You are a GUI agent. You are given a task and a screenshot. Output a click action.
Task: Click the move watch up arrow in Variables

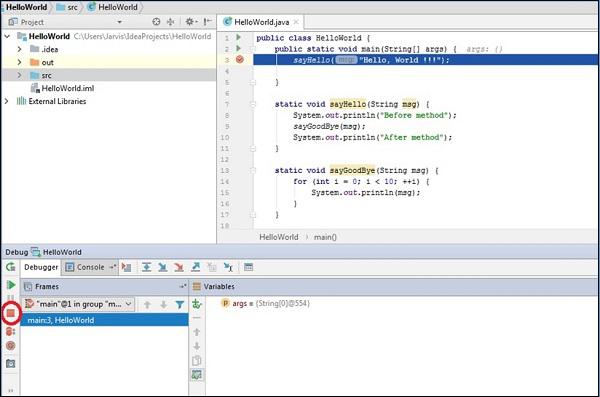tap(197, 332)
